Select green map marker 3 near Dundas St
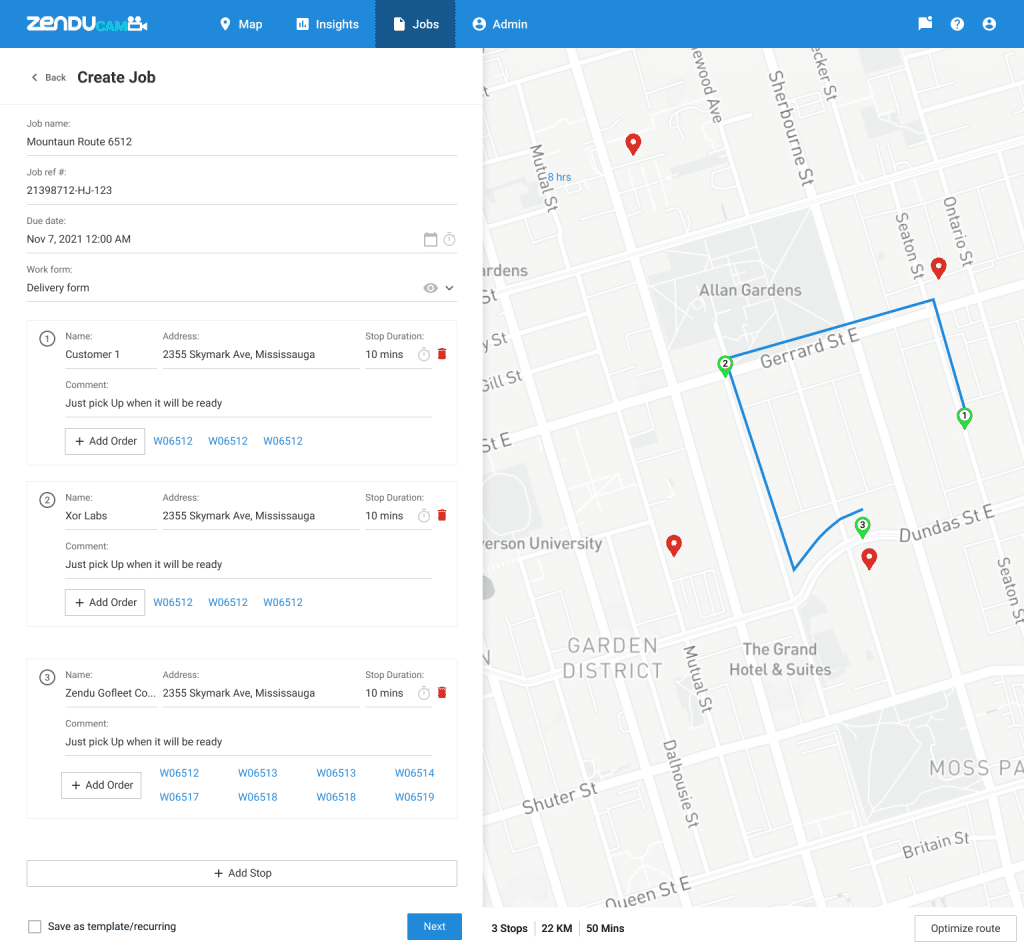This screenshot has height=950, width=1024. 862,527
